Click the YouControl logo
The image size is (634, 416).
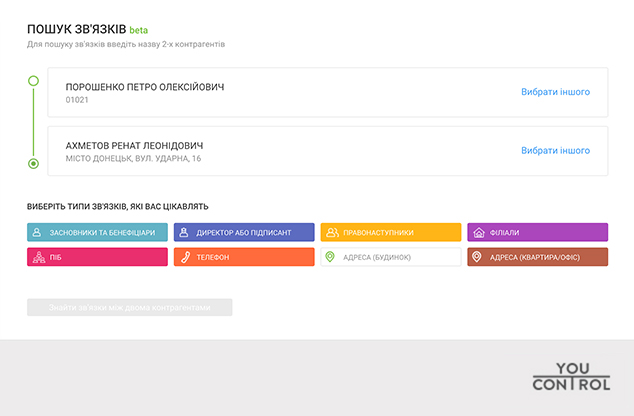571,377
